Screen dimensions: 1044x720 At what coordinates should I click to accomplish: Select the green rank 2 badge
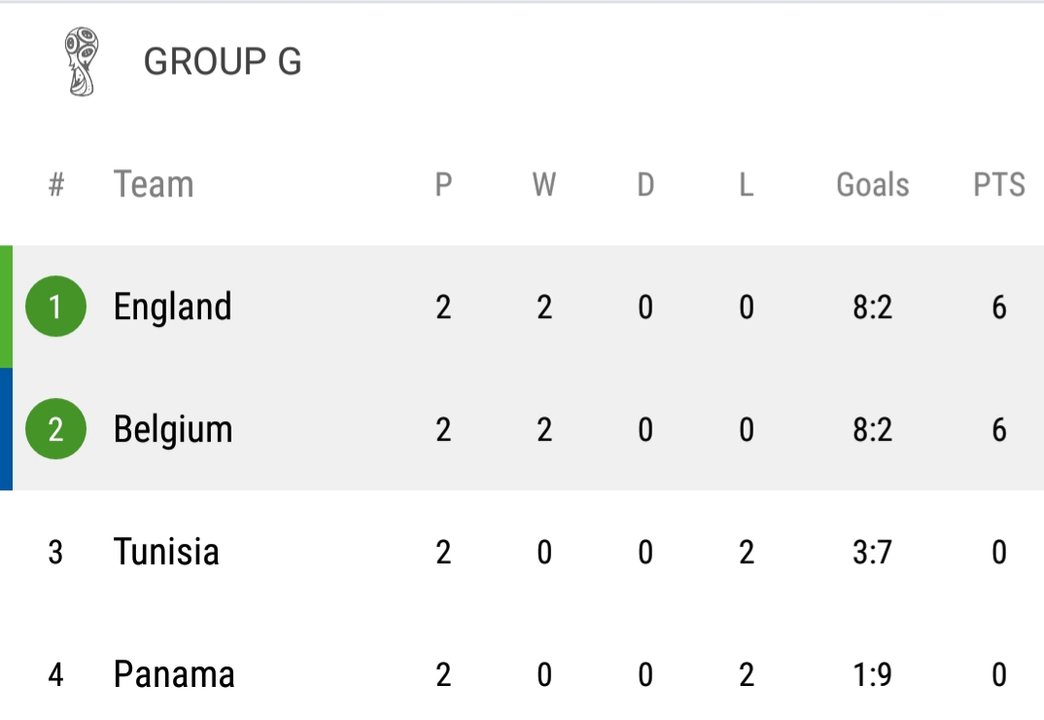pos(55,429)
